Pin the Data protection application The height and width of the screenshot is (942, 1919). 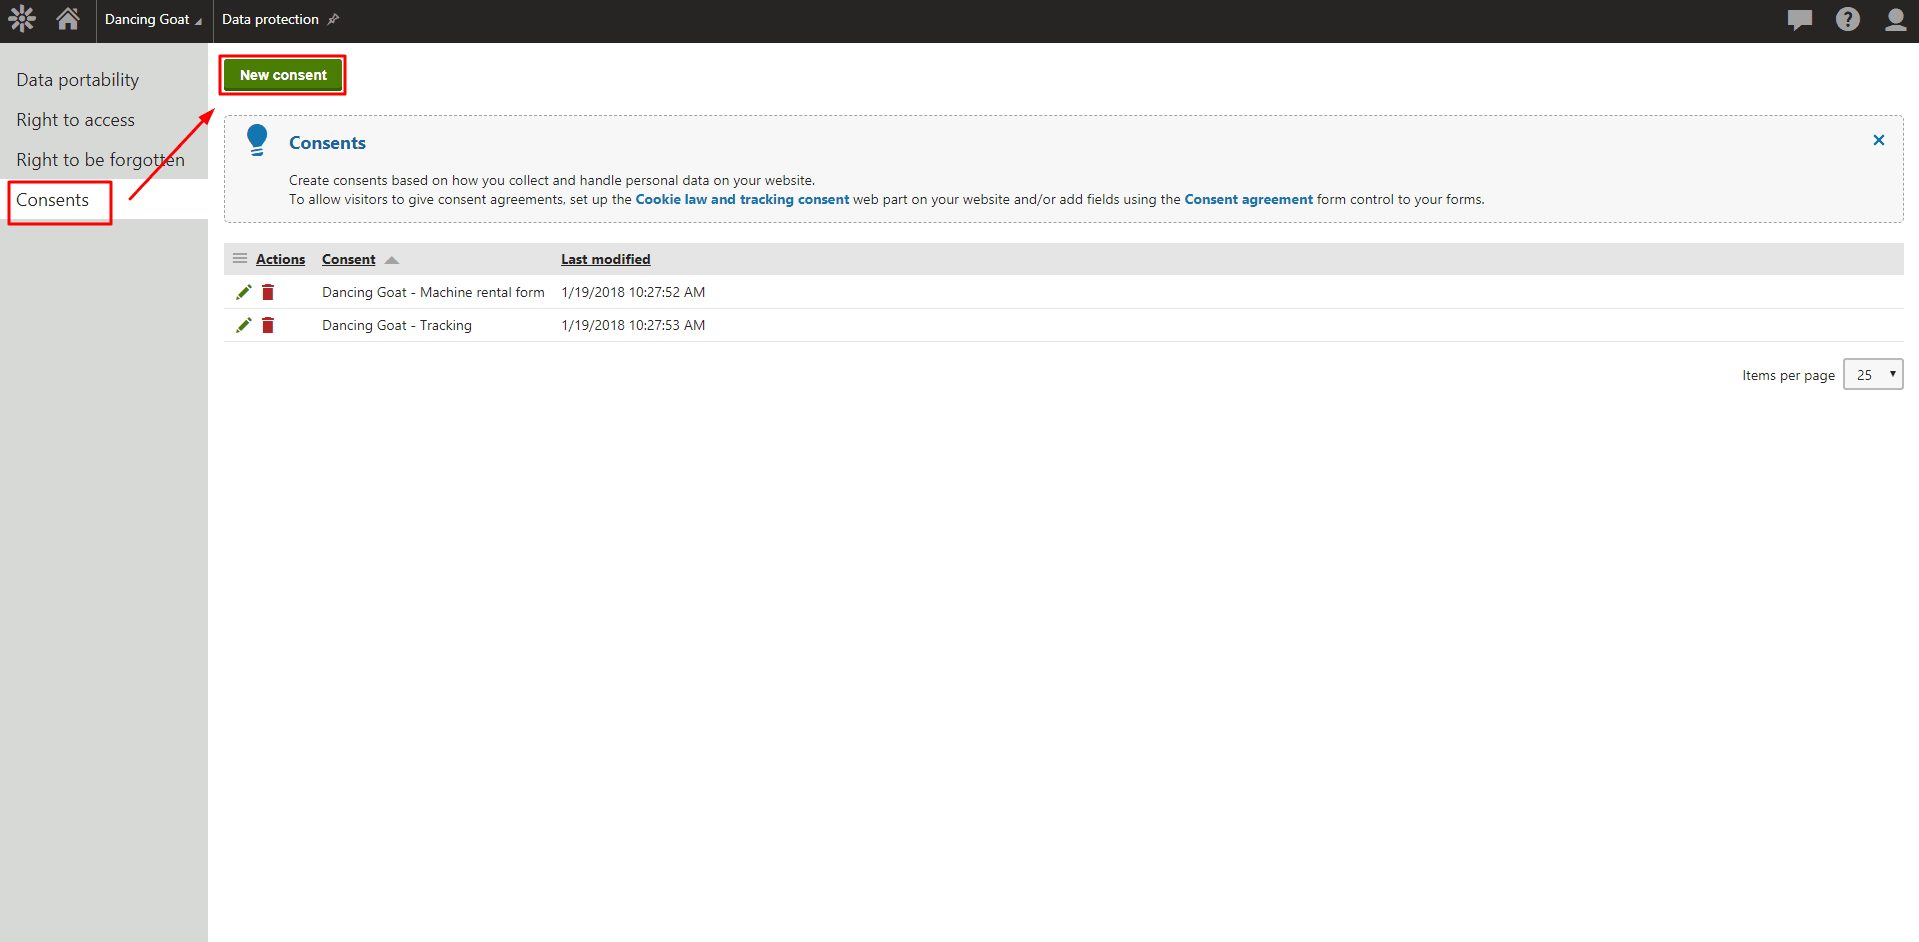click(x=334, y=19)
